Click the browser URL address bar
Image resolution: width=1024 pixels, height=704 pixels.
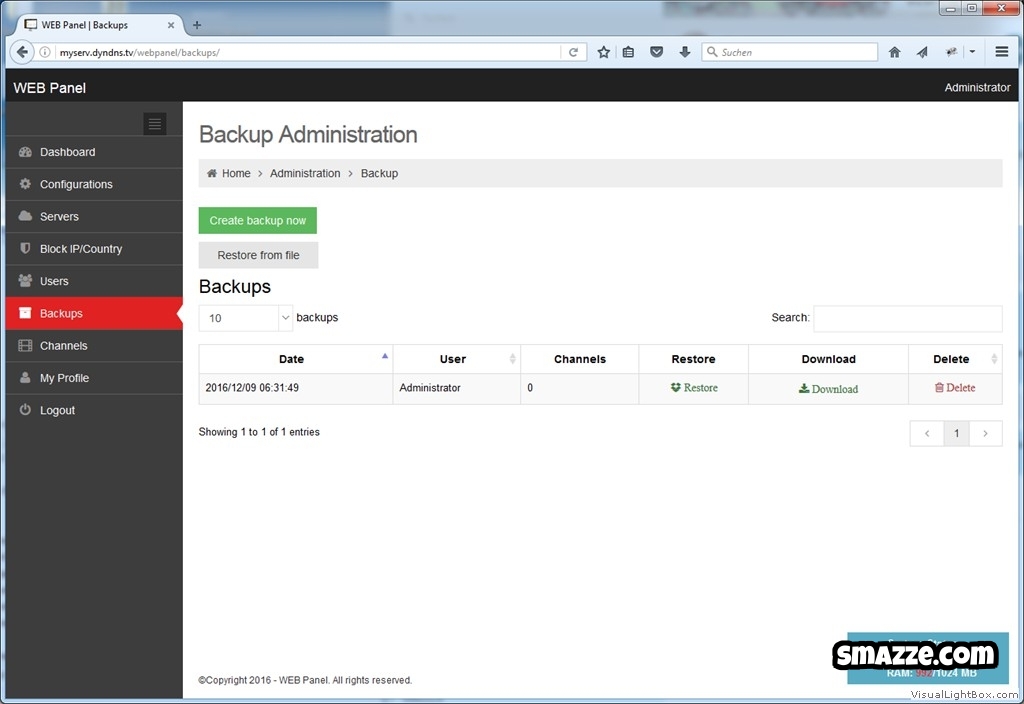(x=307, y=52)
